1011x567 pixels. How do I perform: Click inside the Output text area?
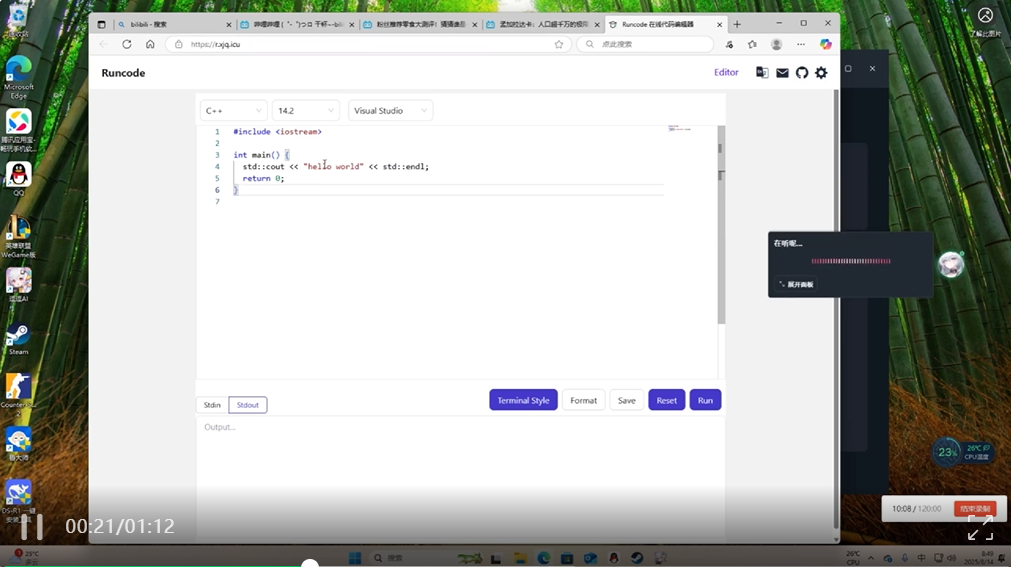[x=460, y=477]
